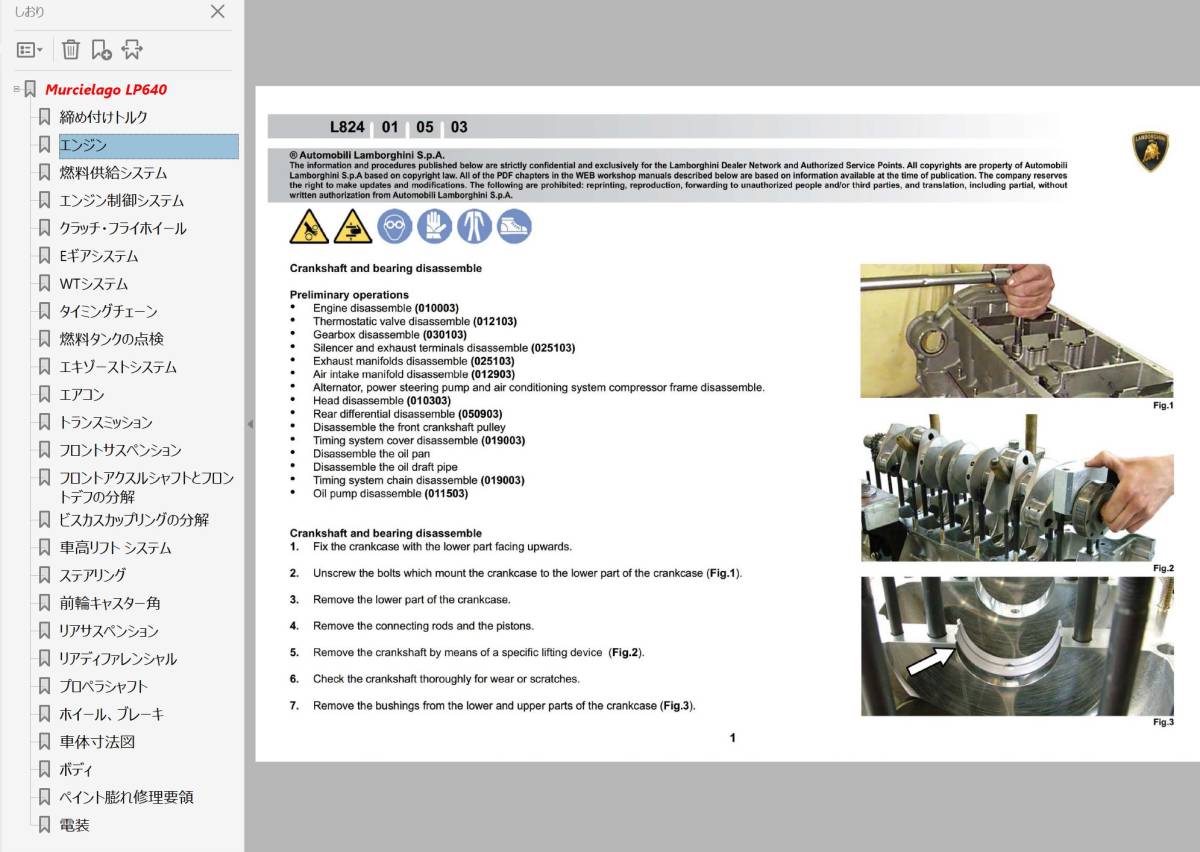Open the エンジン制御システム bookmark
This screenshot has width=1200, height=852.
click(x=122, y=200)
